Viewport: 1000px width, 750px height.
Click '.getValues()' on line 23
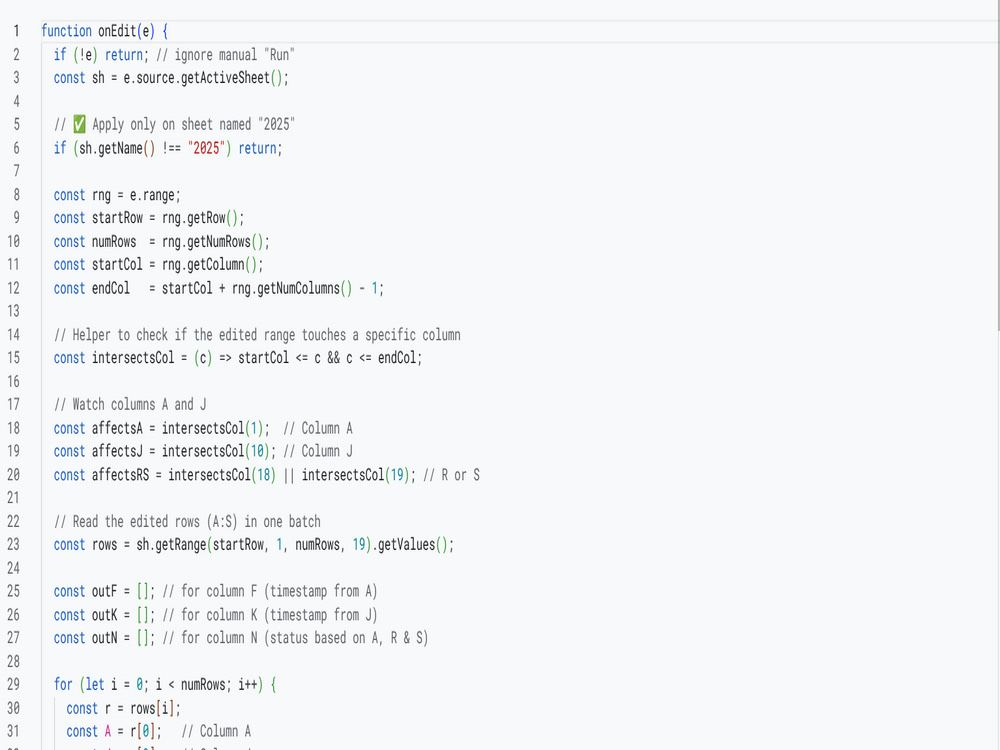click(409, 545)
